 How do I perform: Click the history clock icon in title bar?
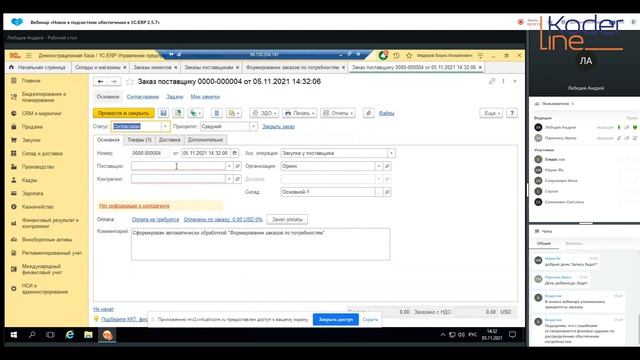coord(396,56)
